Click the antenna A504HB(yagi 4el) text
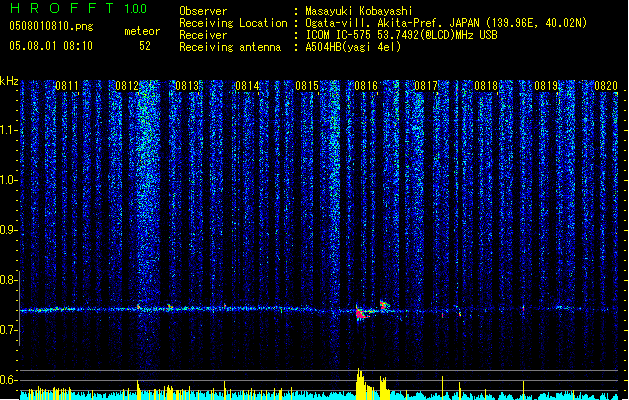This screenshot has height=400, width=629. (353, 47)
